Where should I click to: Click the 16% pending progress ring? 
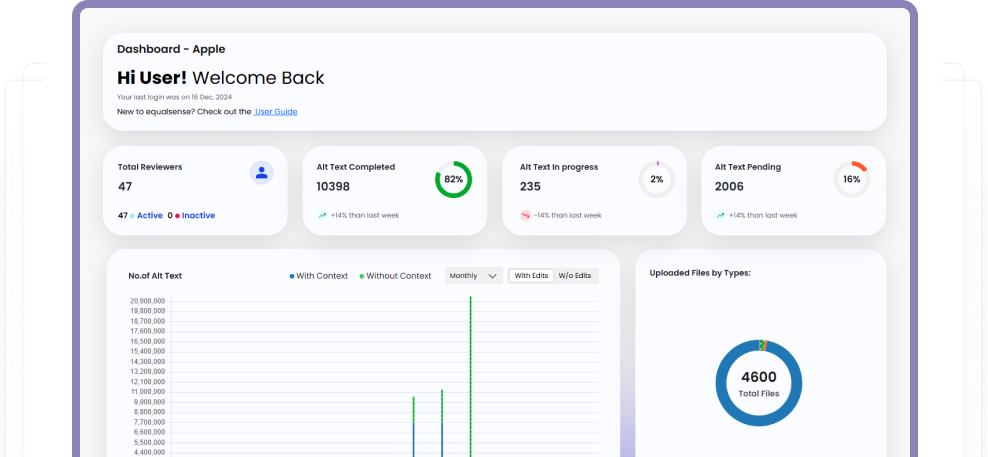(x=851, y=179)
